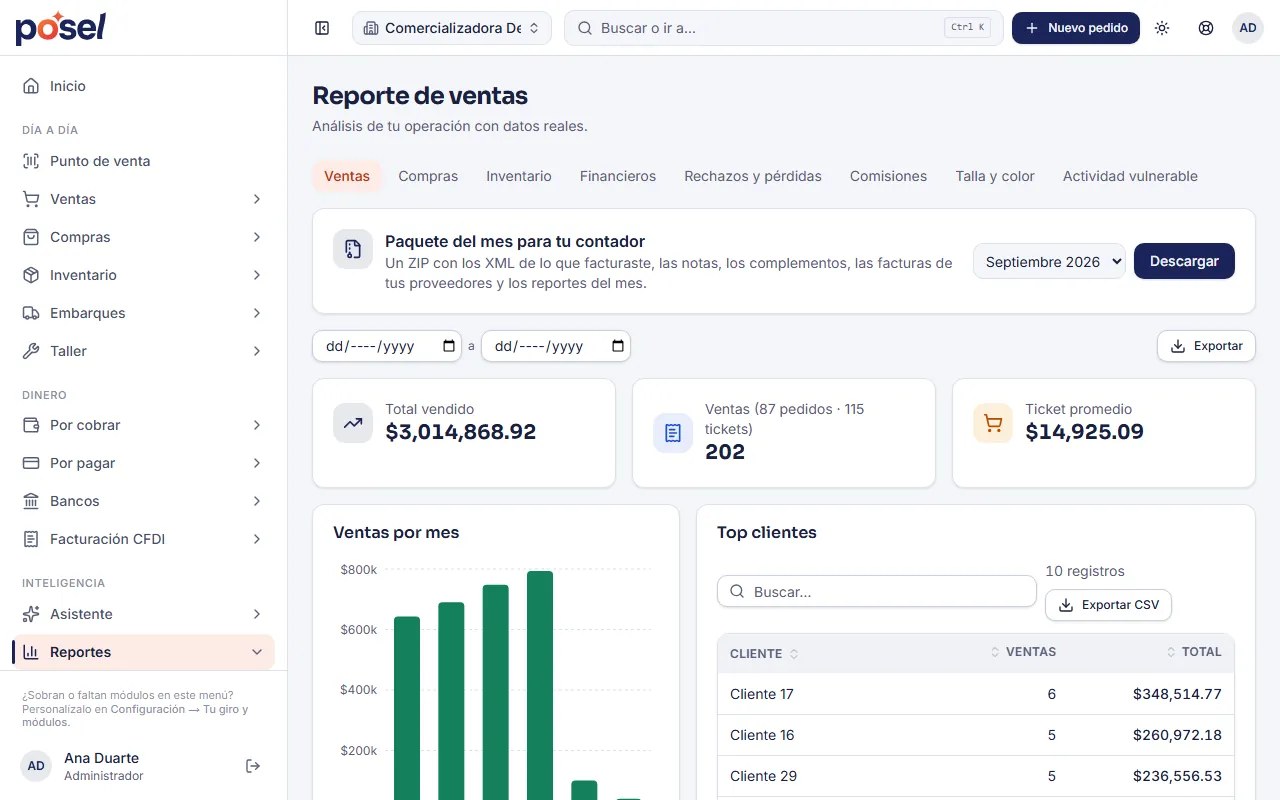Screen dimensions: 1280x800
Task: Switch to the Compras report tab
Action: 428,176
